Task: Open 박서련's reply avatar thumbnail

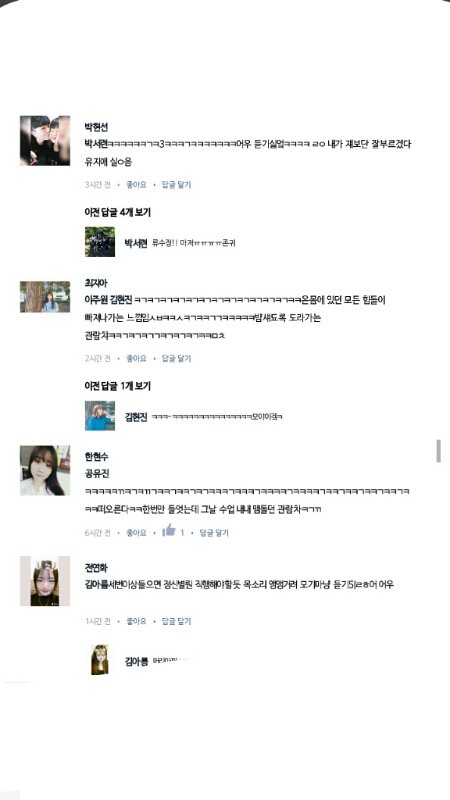Action: [x=100, y=242]
